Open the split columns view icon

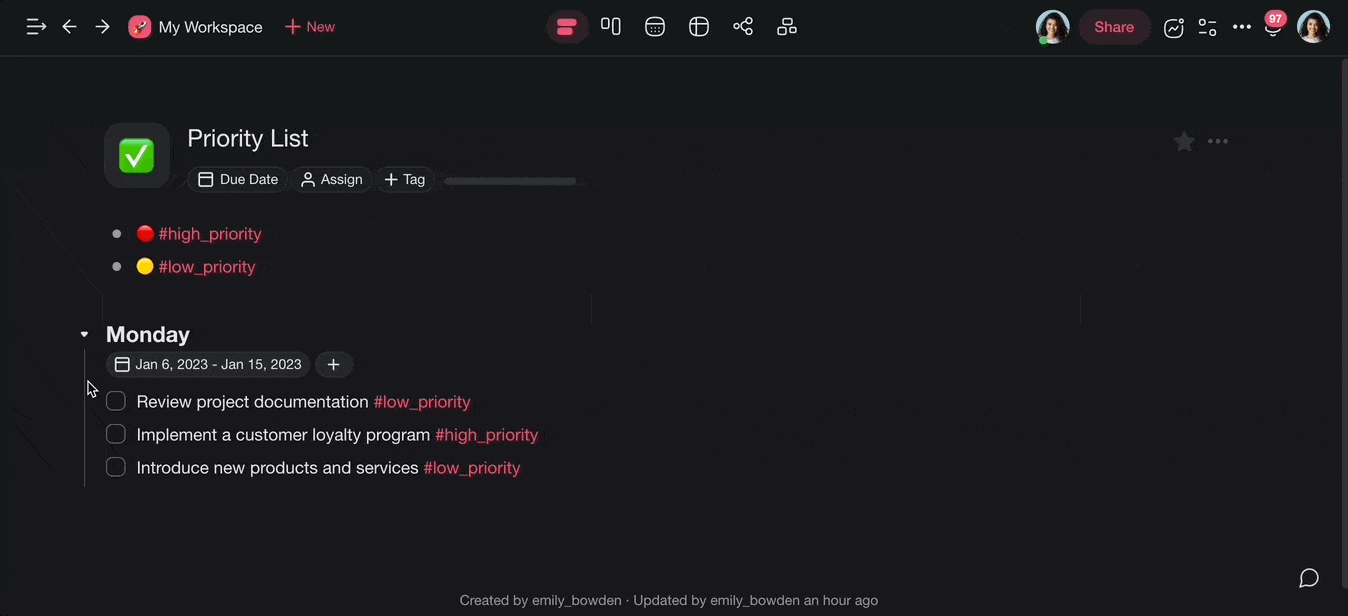point(611,27)
